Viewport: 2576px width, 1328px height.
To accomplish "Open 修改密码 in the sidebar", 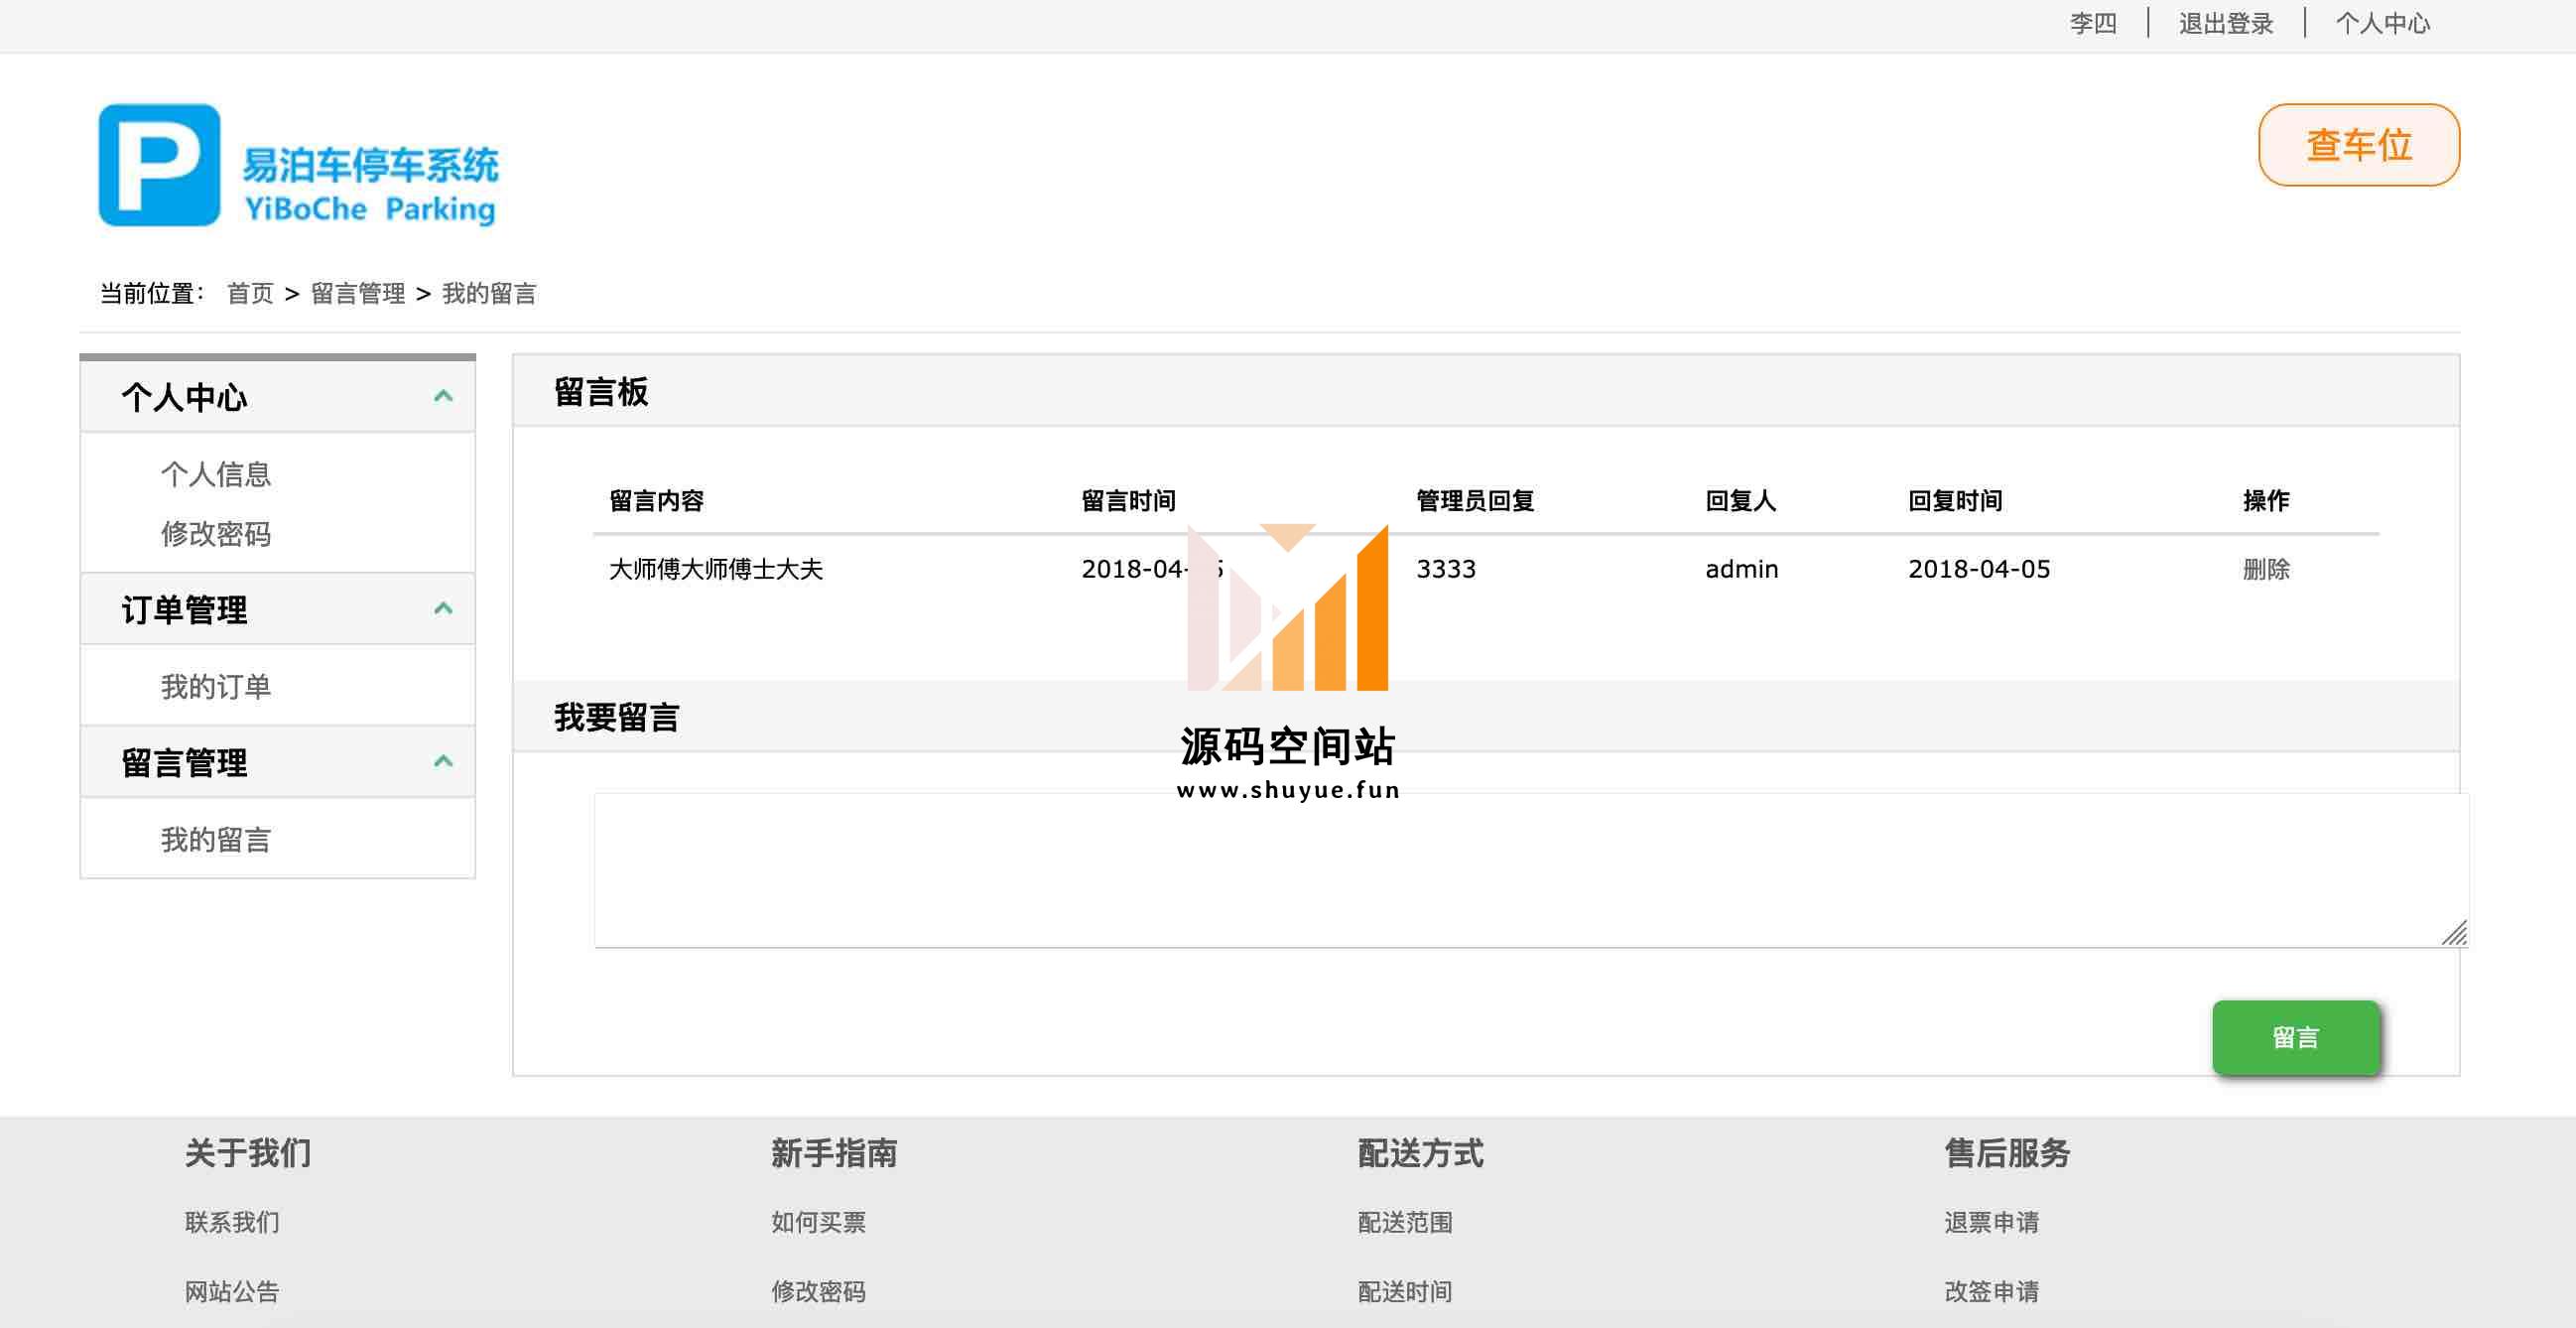I will [216, 534].
